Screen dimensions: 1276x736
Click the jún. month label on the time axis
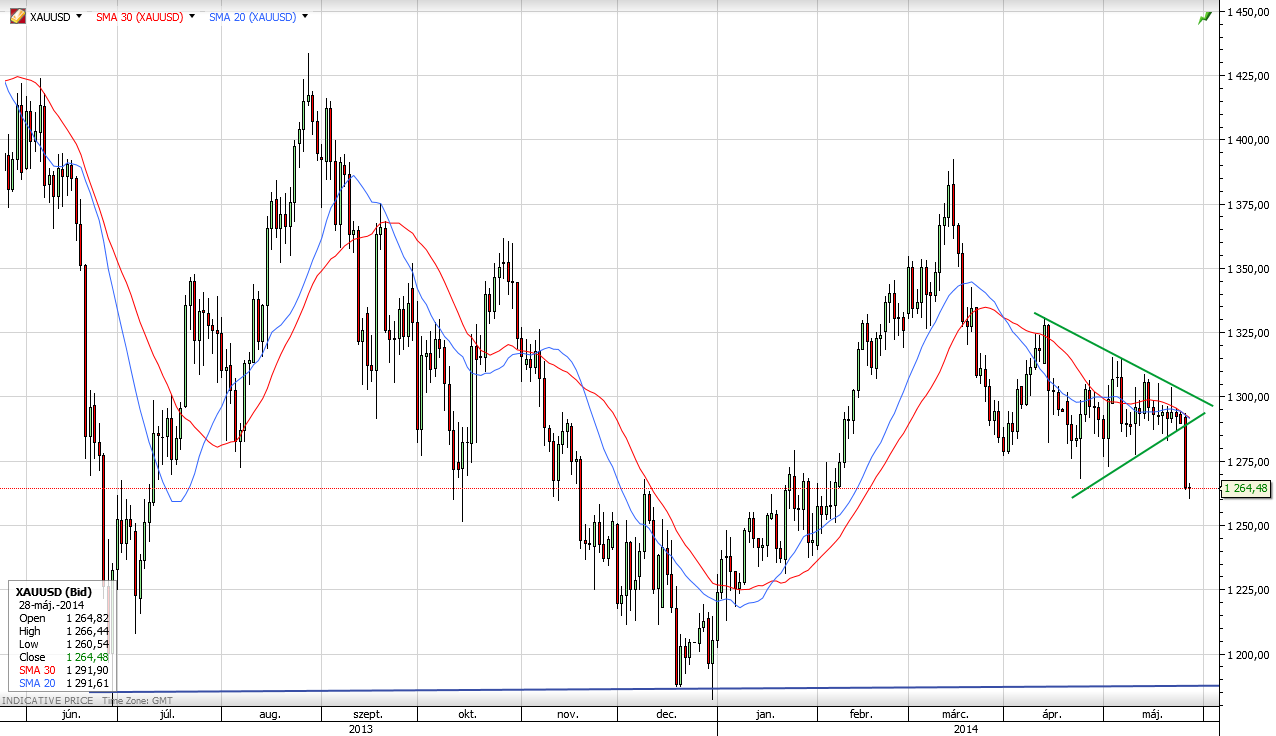(72, 715)
